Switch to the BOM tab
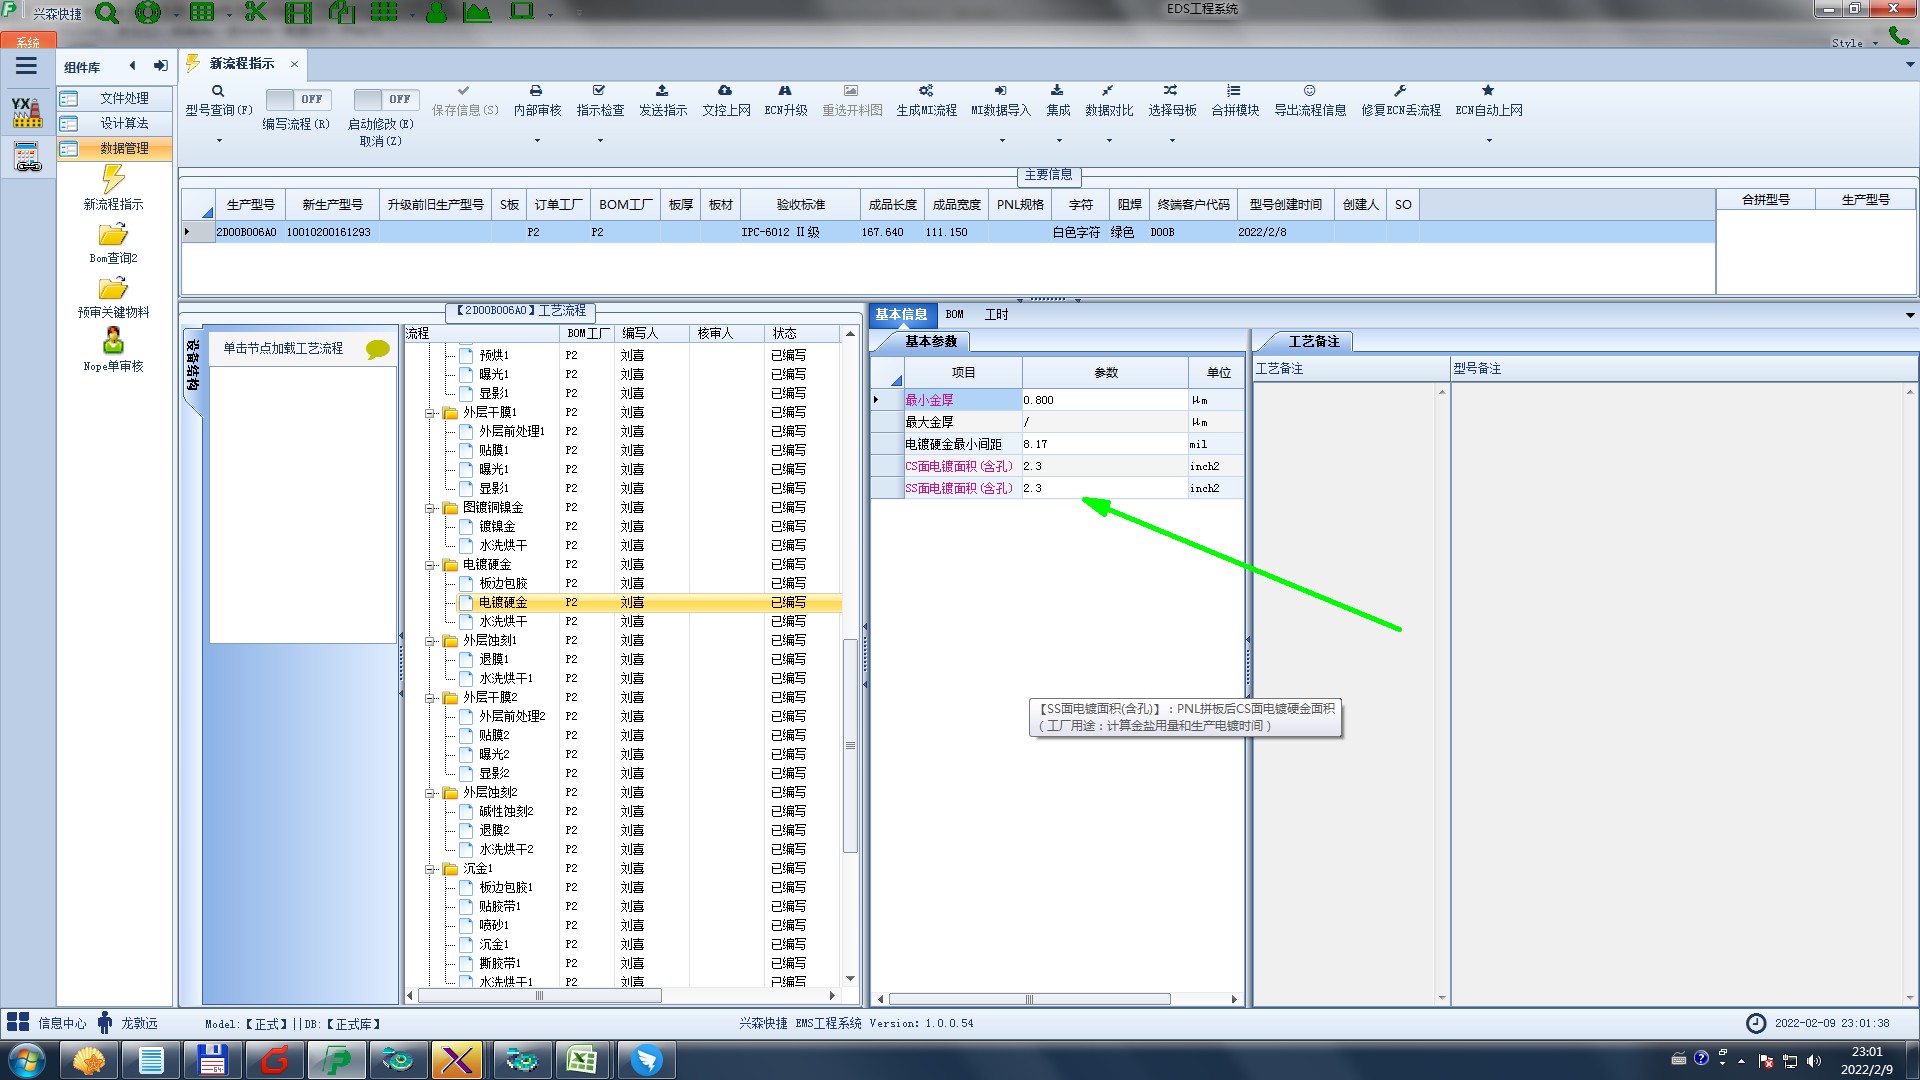This screenshot has height=1080, width=1920. (954, 315)
